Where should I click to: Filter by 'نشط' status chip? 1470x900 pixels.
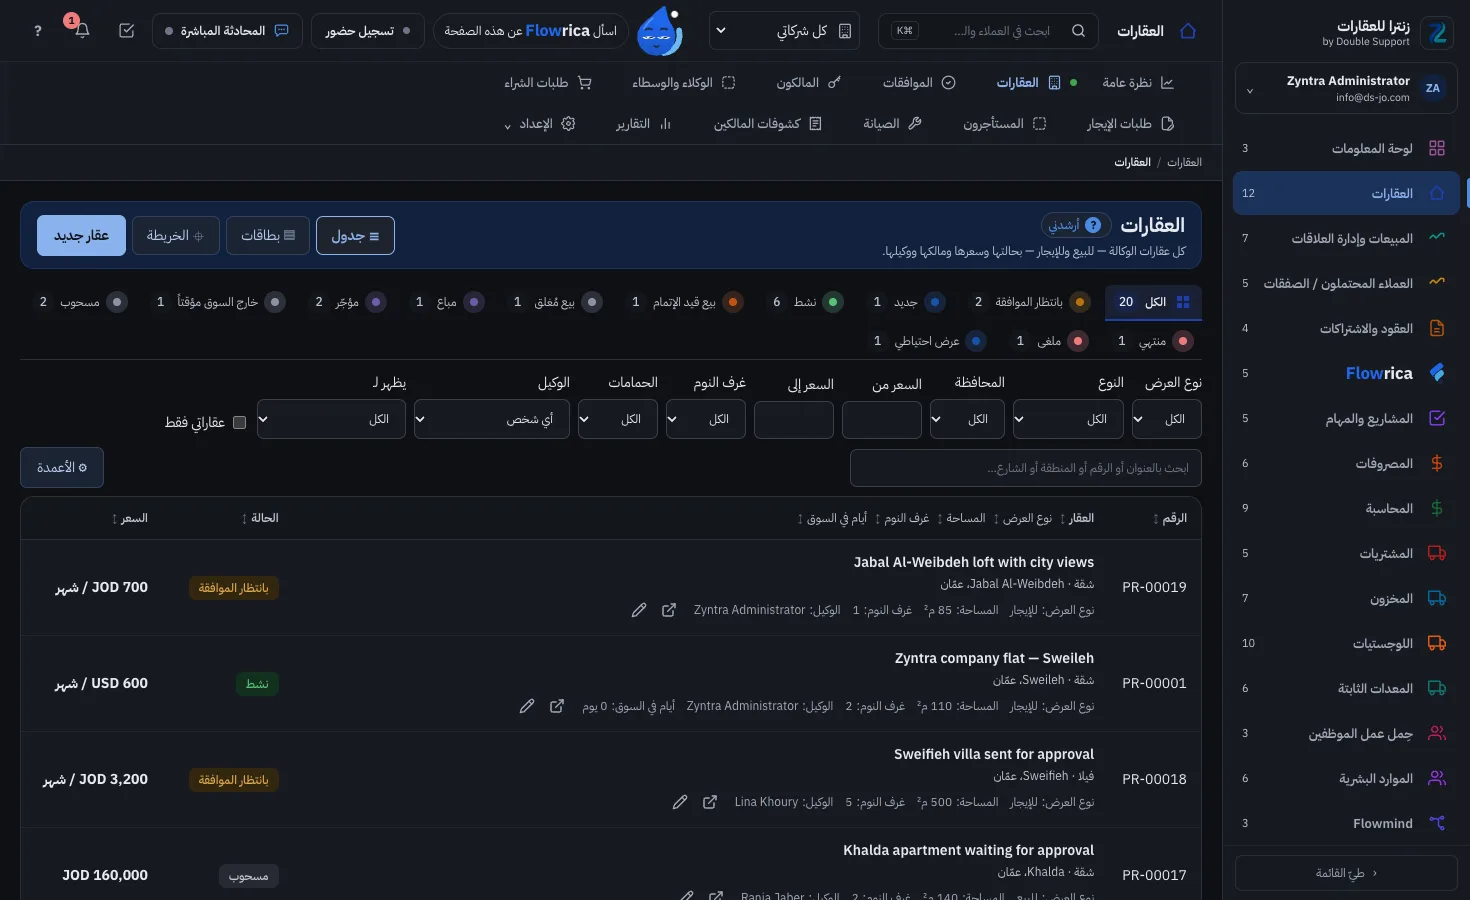point(806,302)
